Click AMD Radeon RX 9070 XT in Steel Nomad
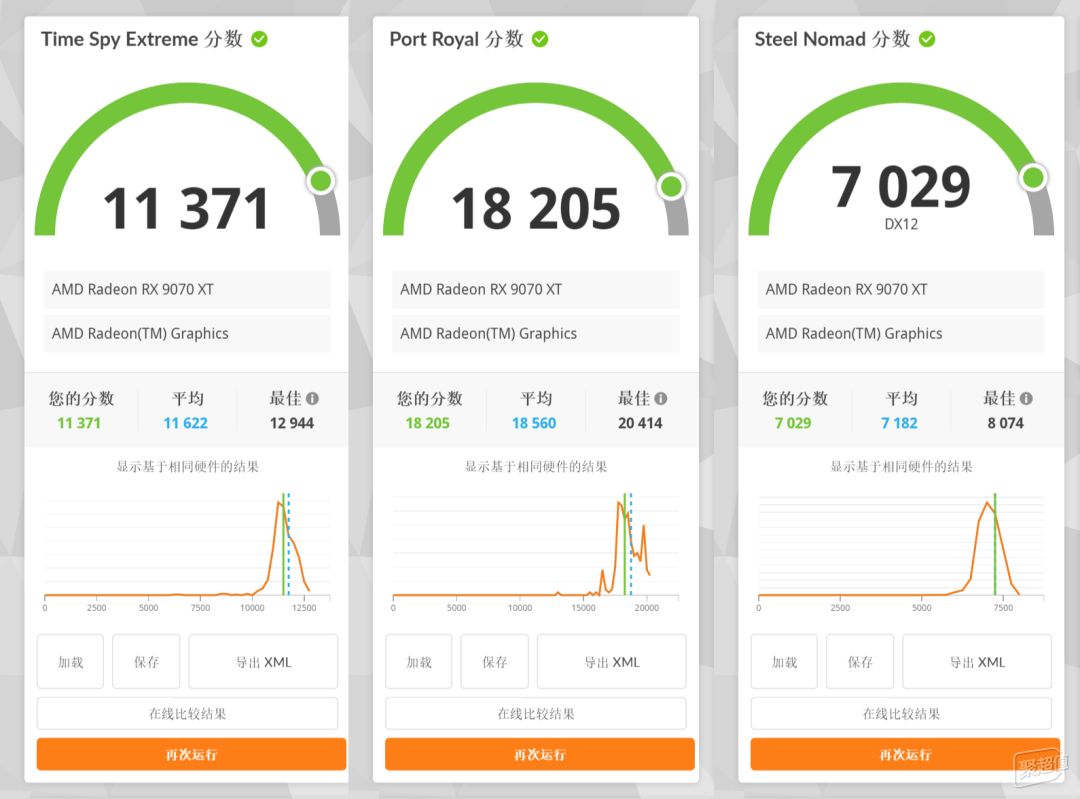Viewport: 1080px width, 799px height. pos(901,289)
